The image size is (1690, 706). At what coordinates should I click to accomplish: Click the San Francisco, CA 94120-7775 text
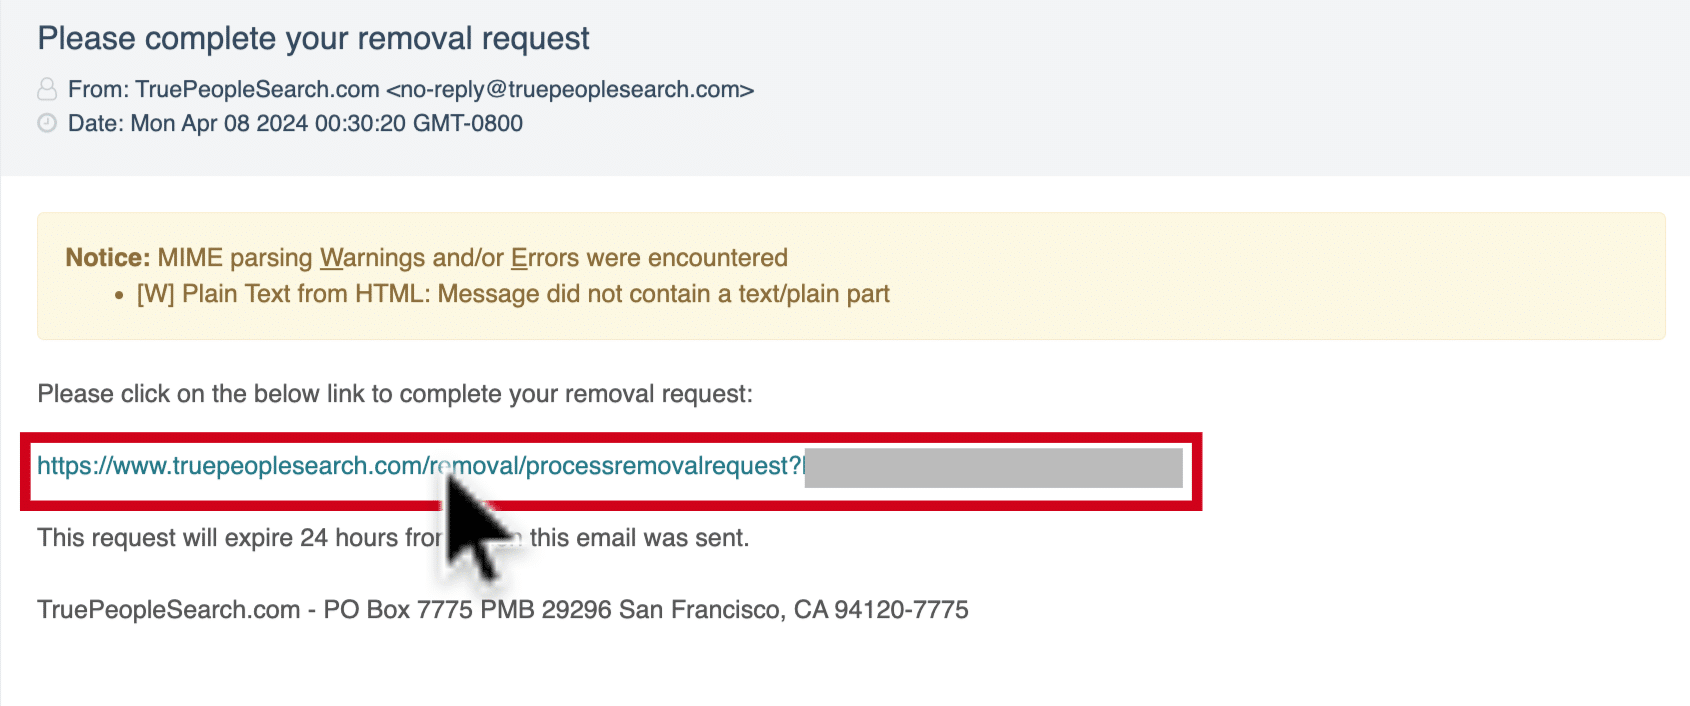click(x=794, y=610)
